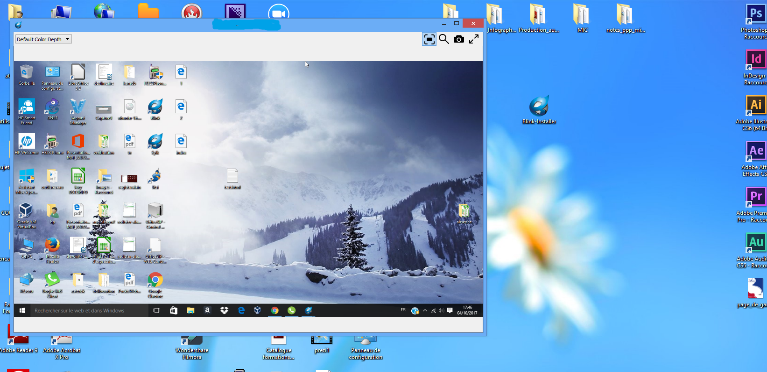The height and width of the screenshot is (372, 767).
Task: Open the notification center in remote taskbar
Action: tap(450, 310)
